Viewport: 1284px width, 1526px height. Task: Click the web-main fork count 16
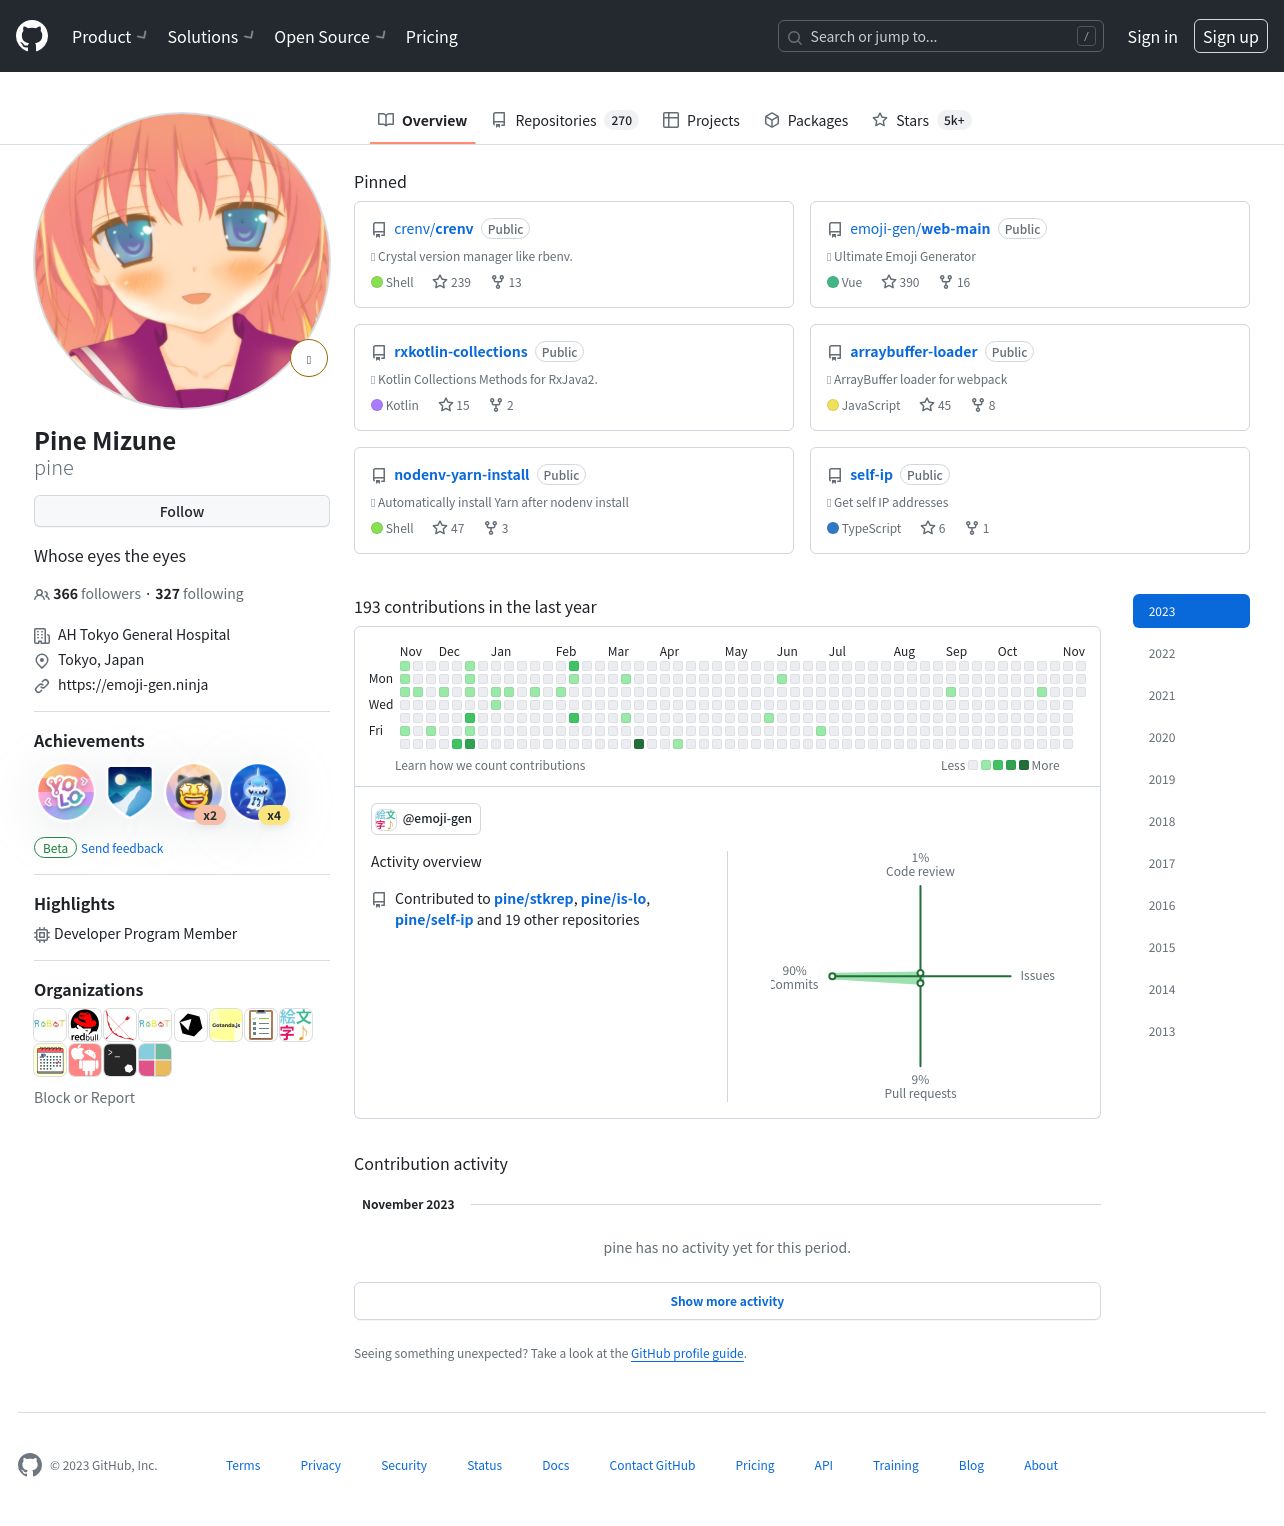click(954, 282)
